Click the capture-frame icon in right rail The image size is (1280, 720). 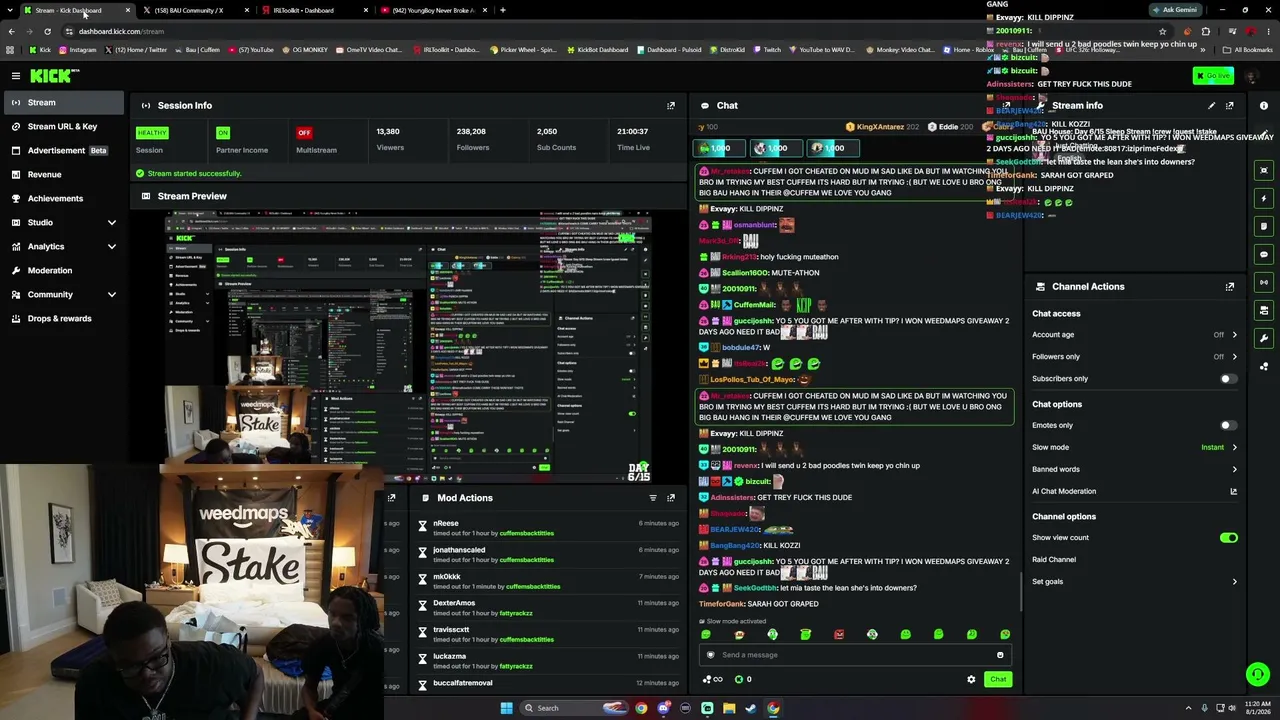[x=1264, y=170]
